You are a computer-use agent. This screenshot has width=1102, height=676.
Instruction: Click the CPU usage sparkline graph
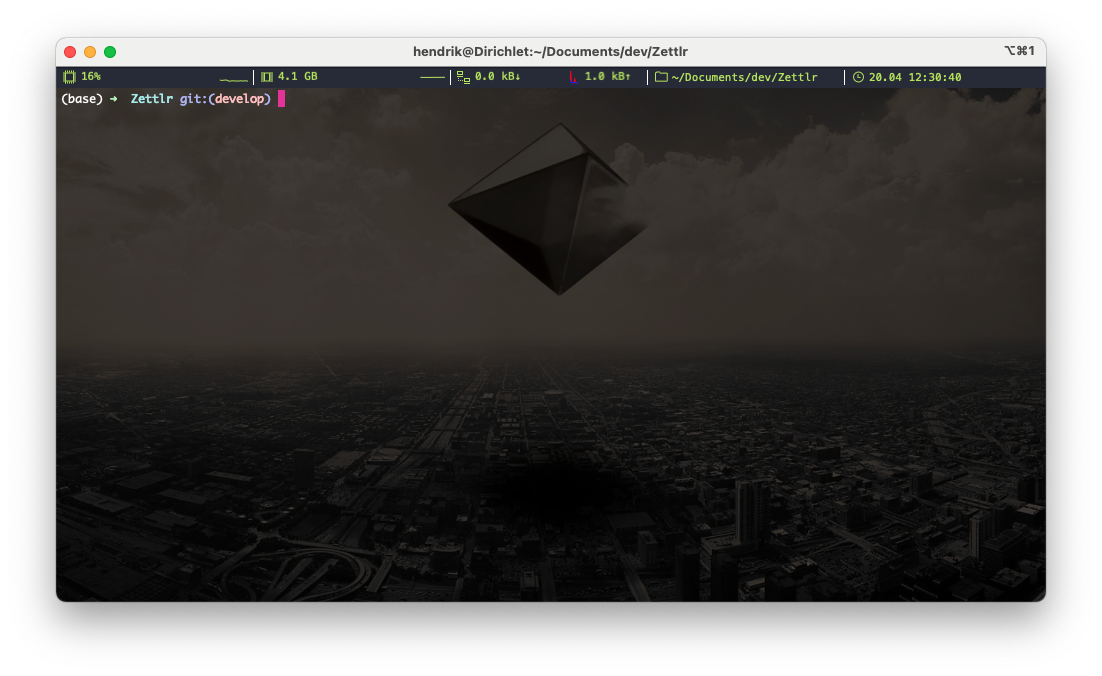coord(233,79)
